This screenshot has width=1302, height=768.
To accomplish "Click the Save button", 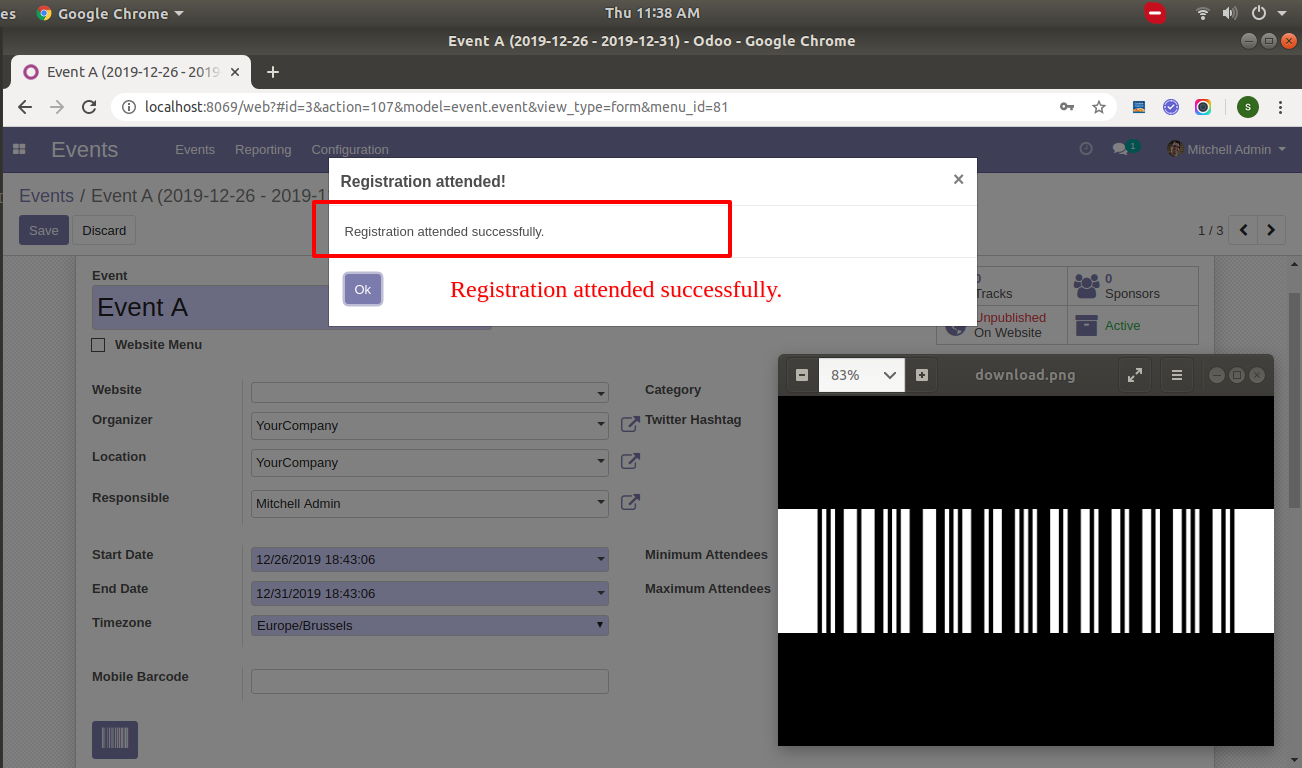I will click(x=44, y=230).
